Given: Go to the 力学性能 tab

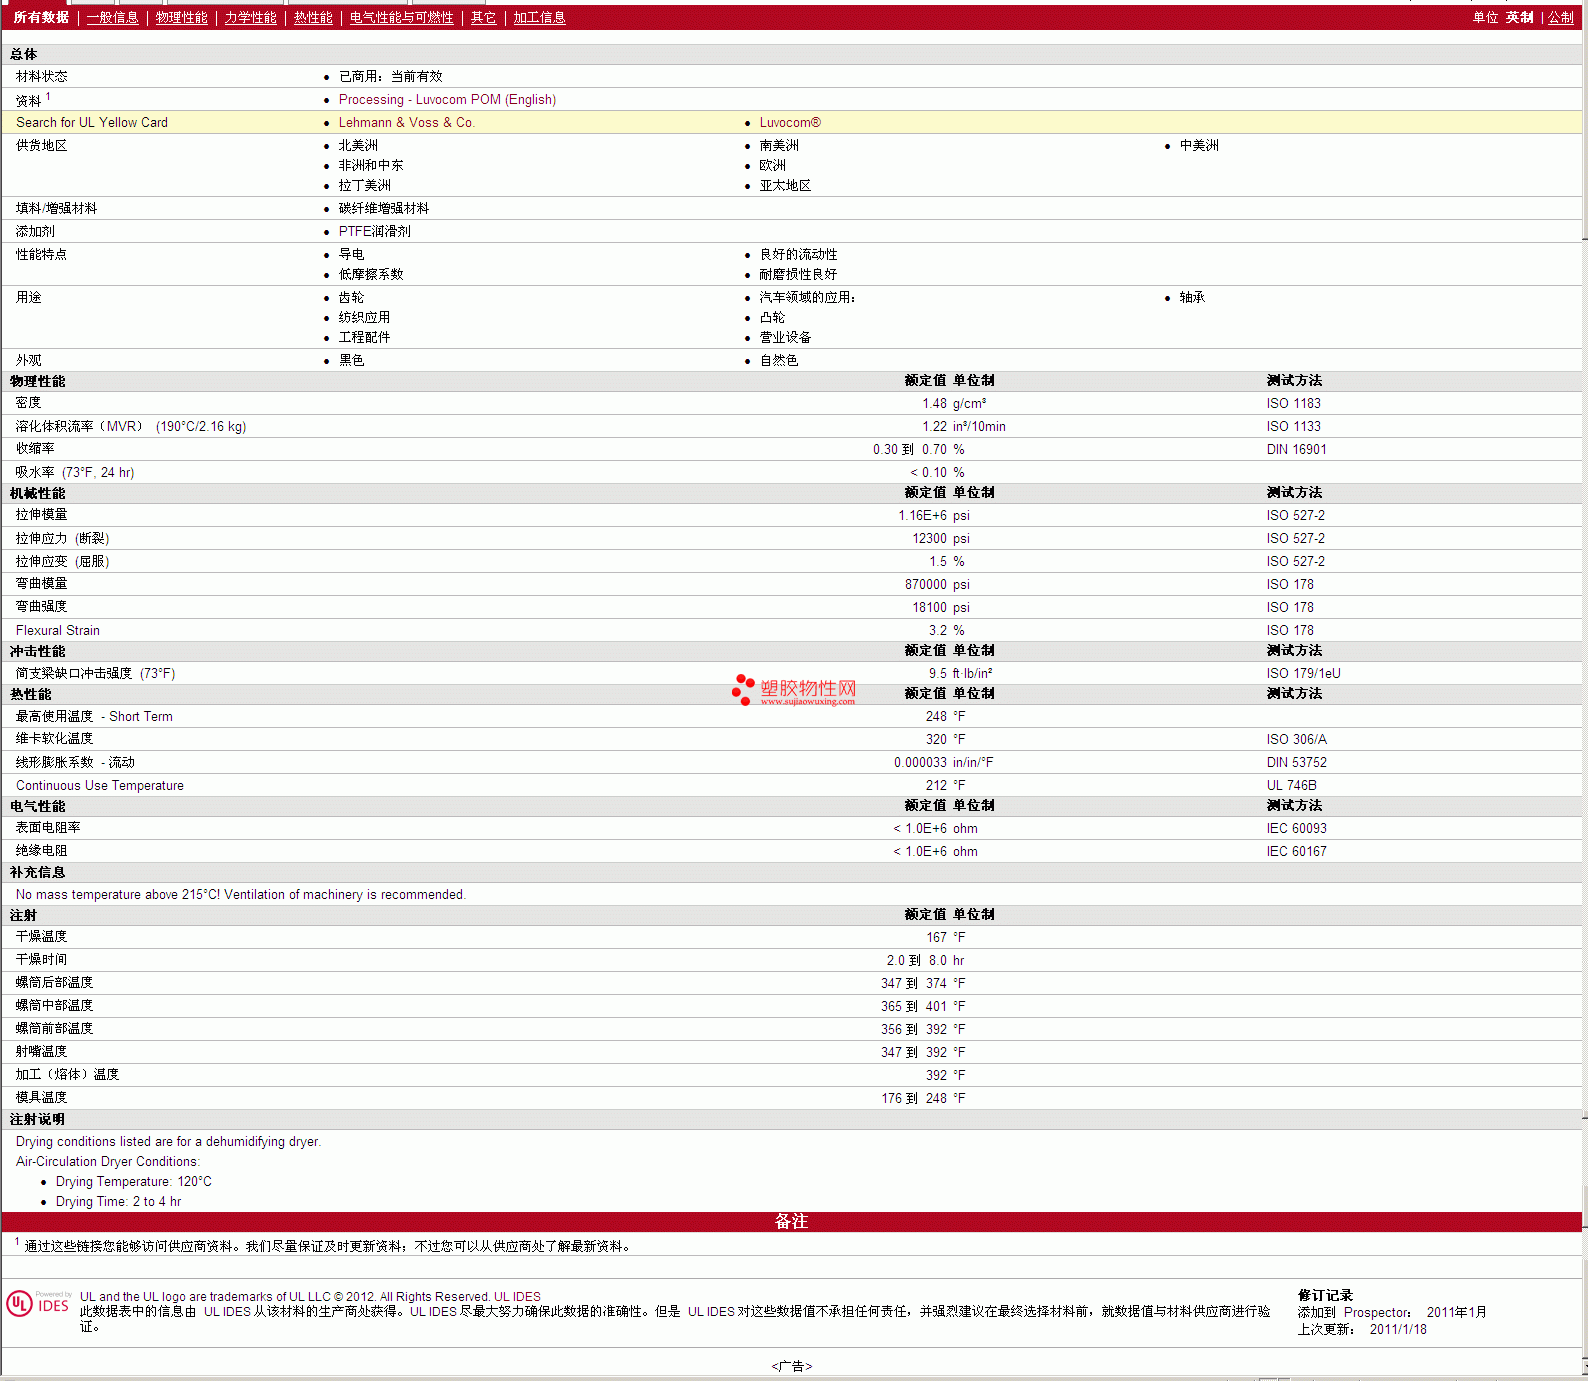Looking at the screenshot, I should coord(250,18).
